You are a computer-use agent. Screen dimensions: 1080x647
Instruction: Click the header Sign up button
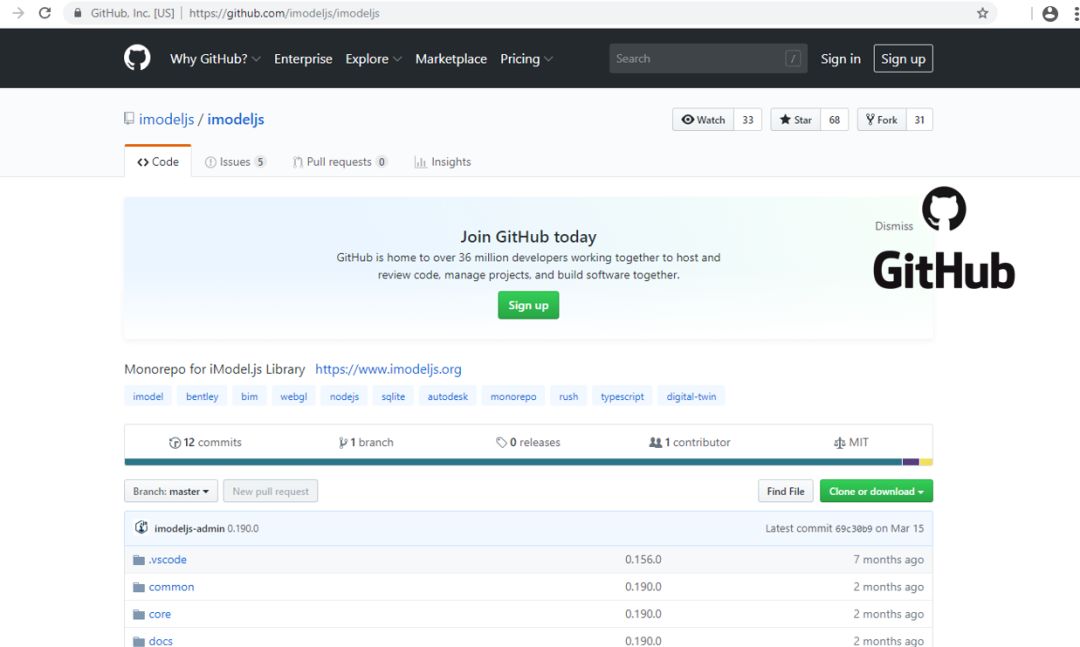(903, 59)
